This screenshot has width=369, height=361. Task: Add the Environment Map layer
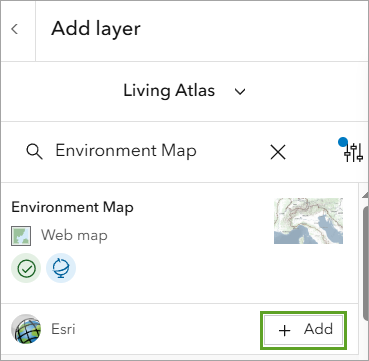[x=303, y=330]
